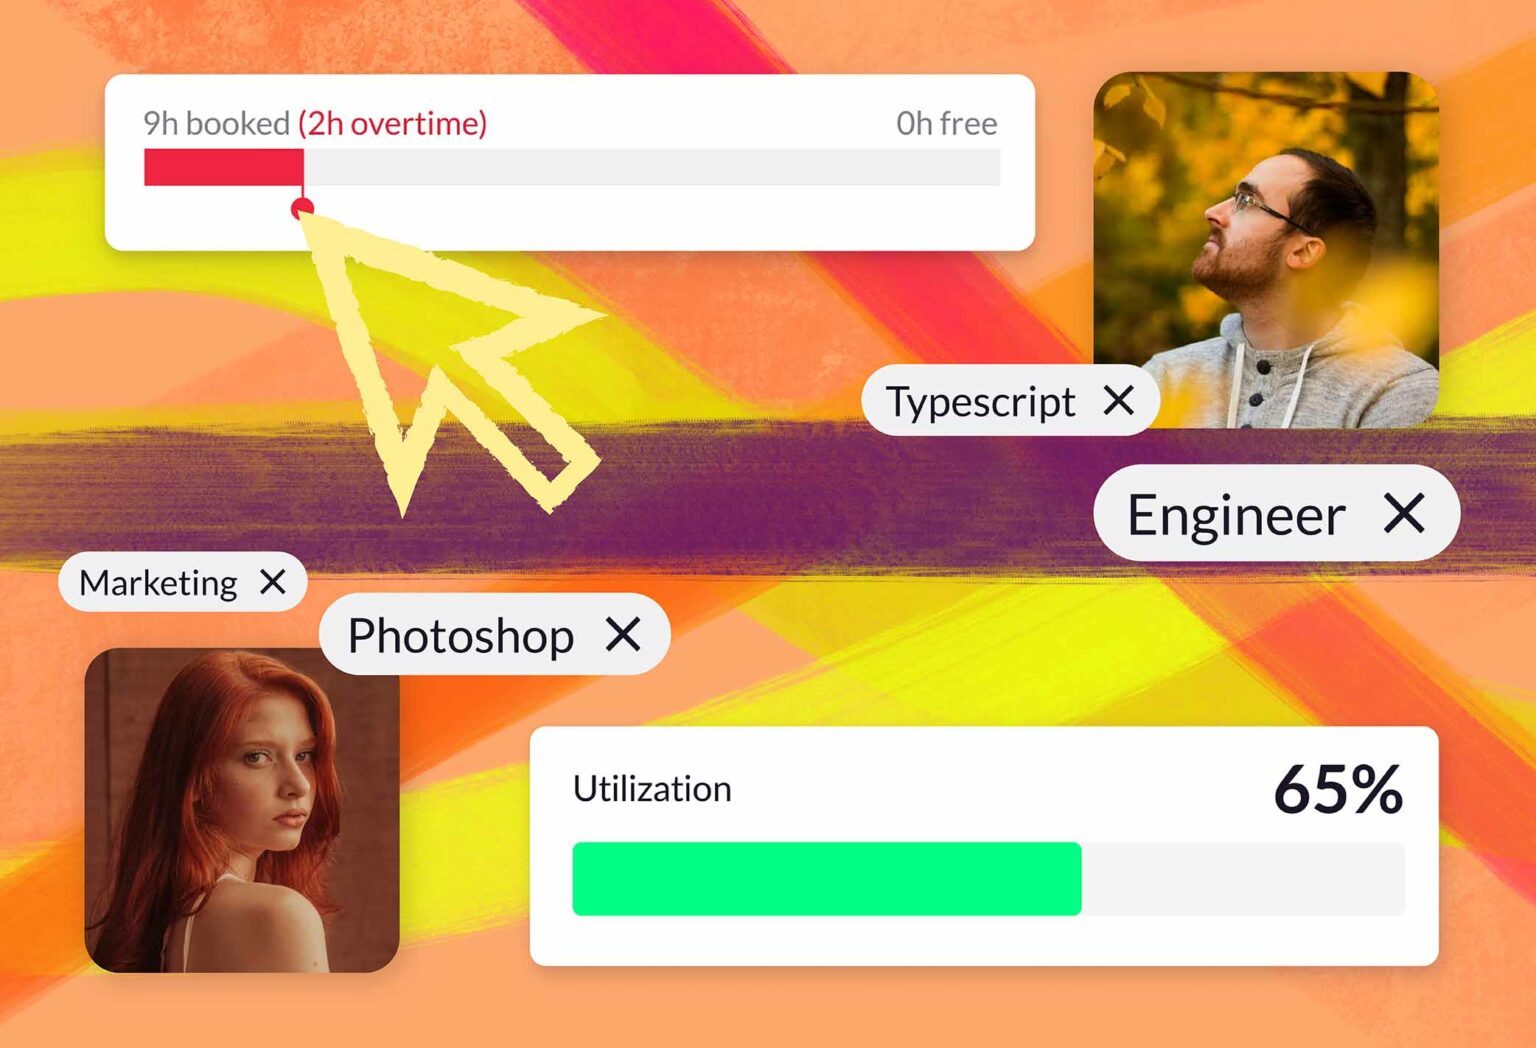Click the empty gray end of utilization bar

(x=1243, y=879)
